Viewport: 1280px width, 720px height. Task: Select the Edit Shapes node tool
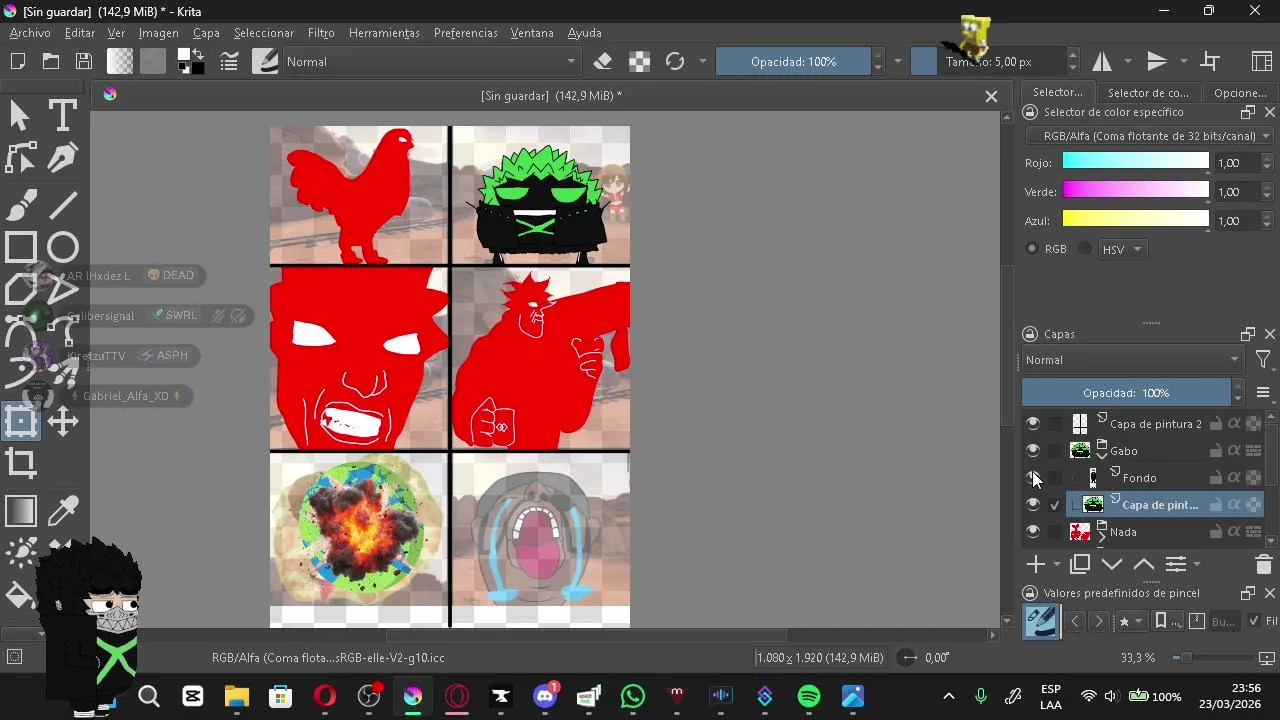click(x=20, y=158)
